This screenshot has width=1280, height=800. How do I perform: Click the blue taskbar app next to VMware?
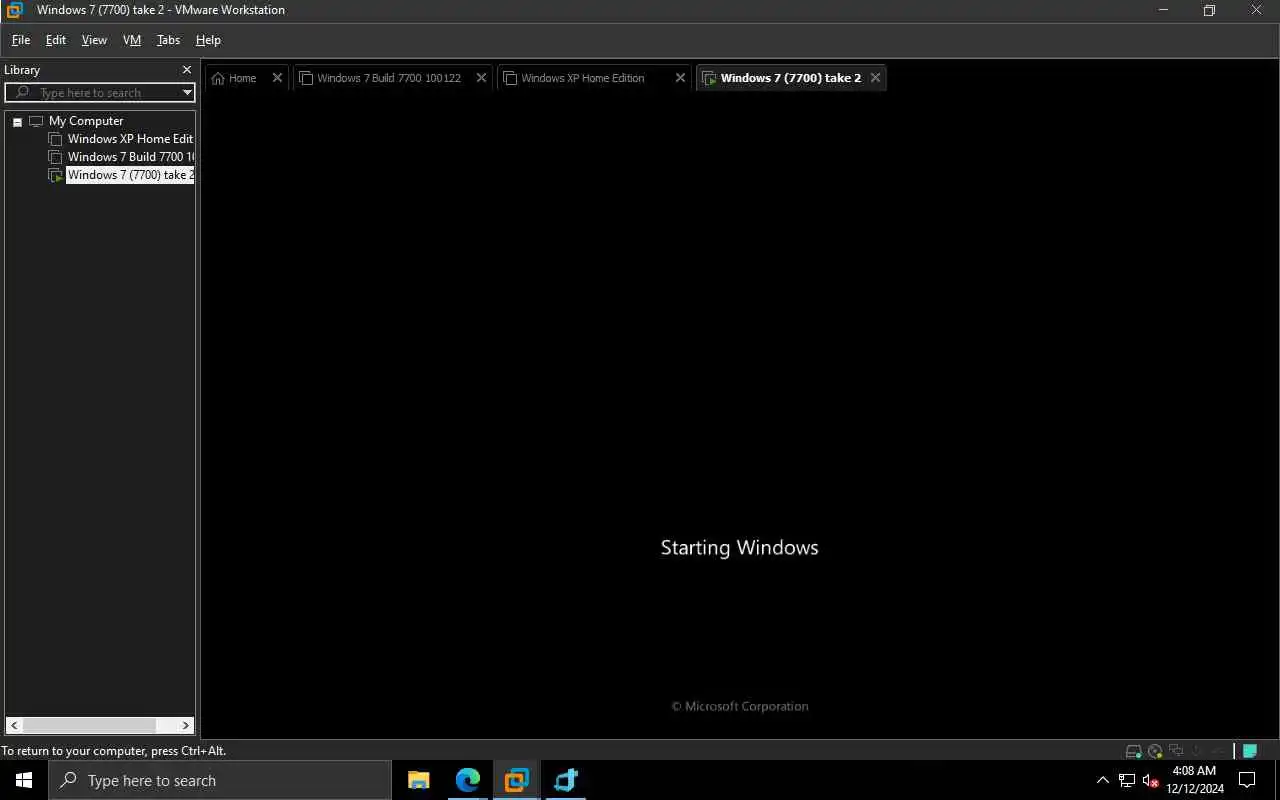click(x=565, y=780)
